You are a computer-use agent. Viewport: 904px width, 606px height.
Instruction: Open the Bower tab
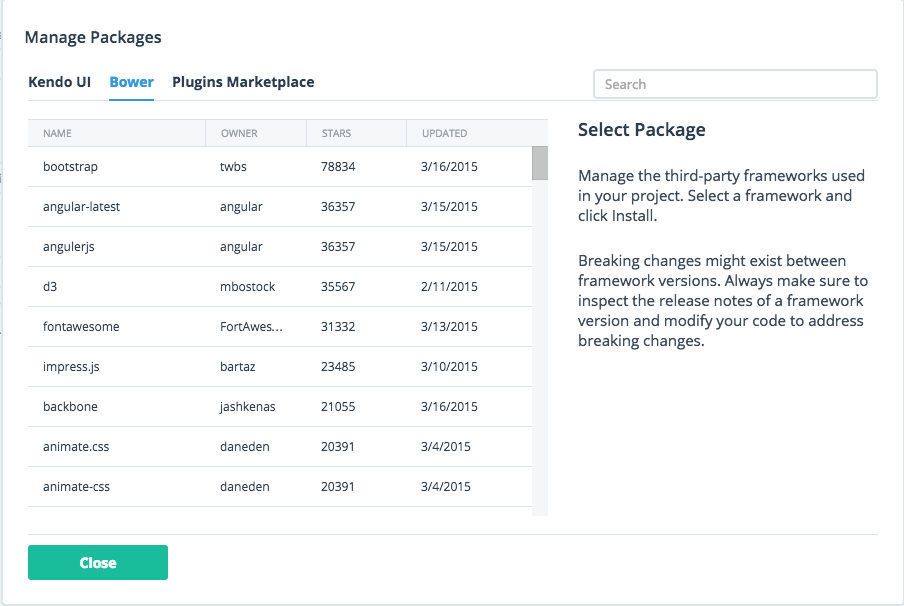click(x=131, y=82)
